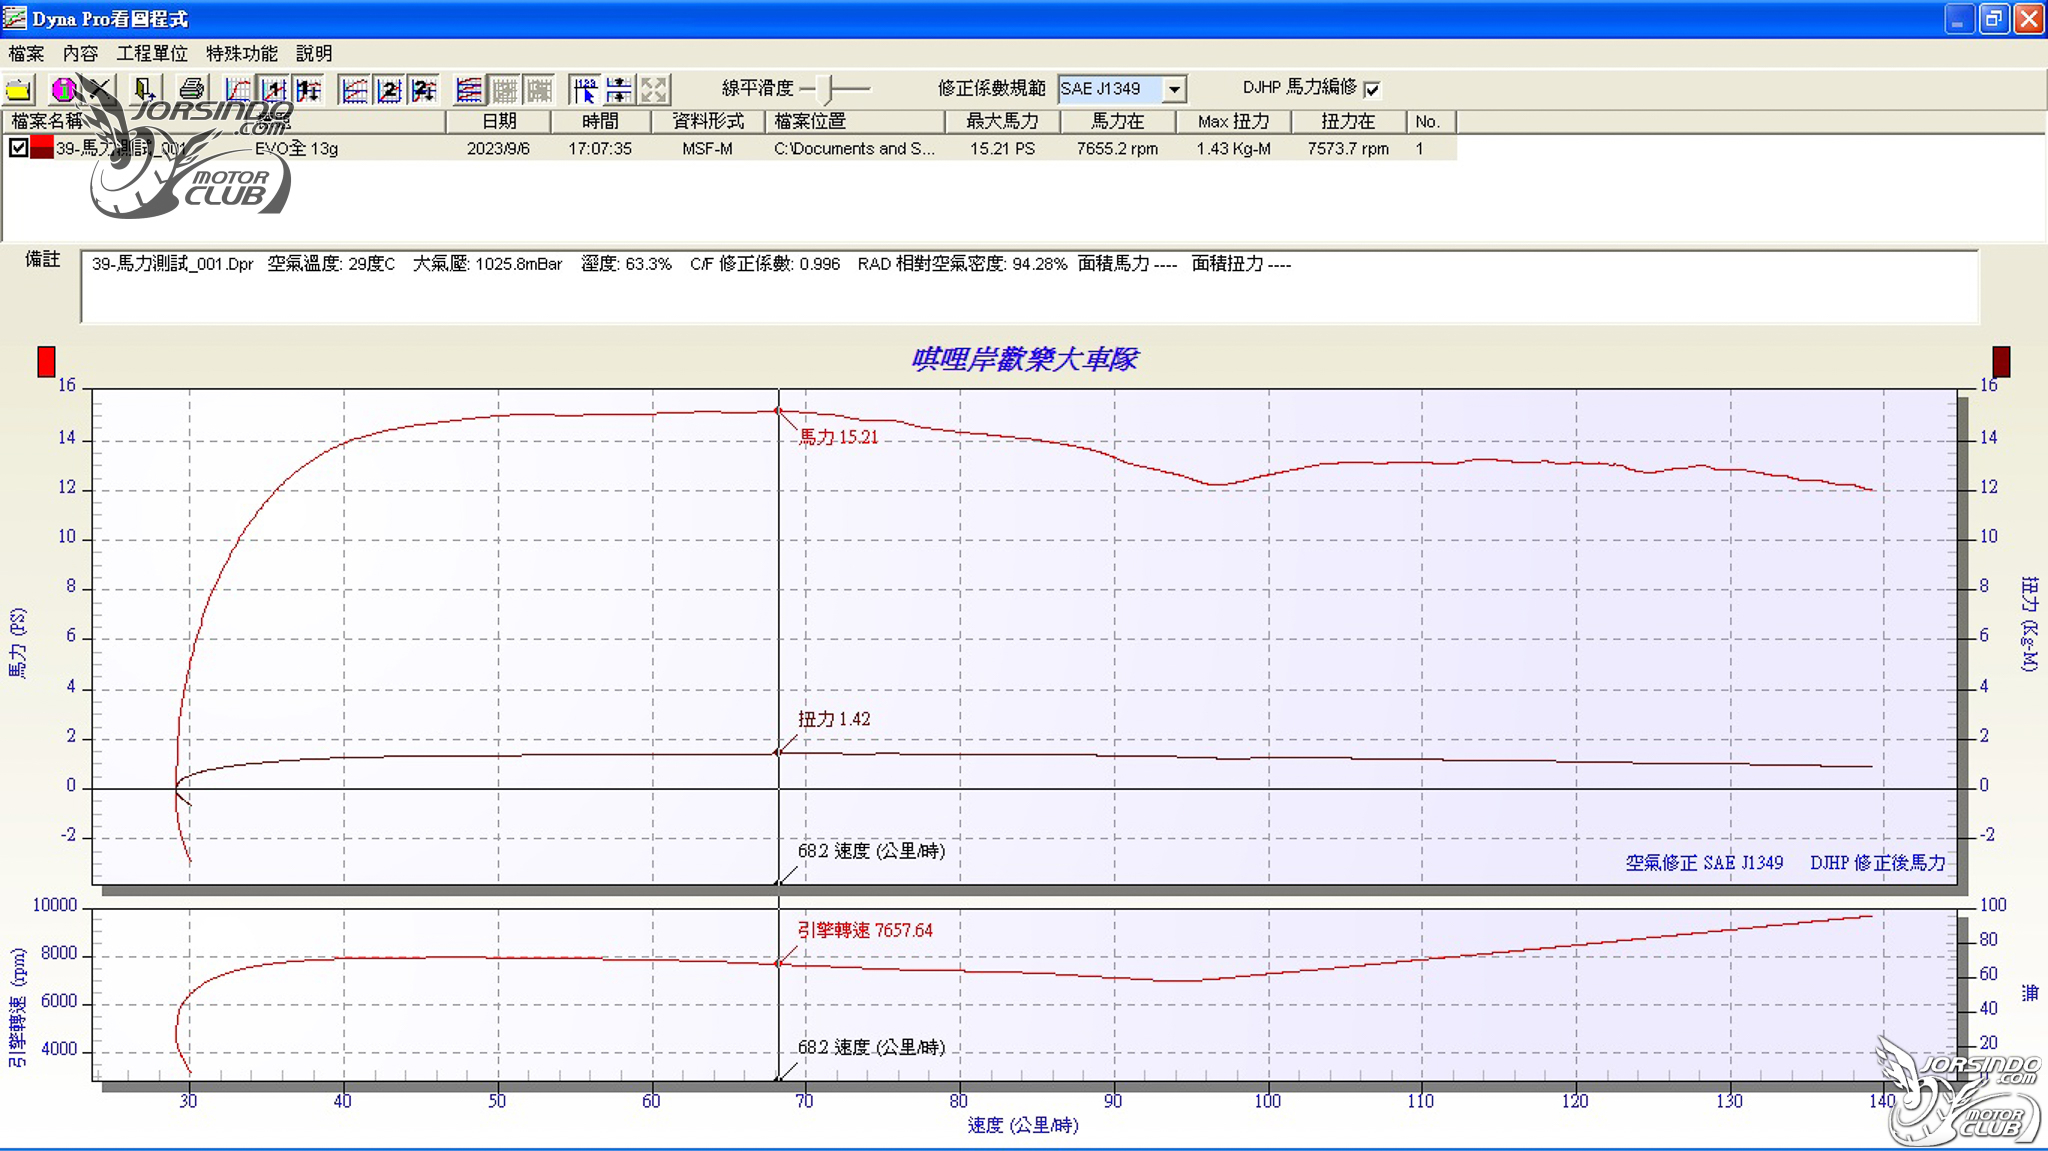
Task: Select the 1.43 Kg-M cell
Action: [x=1233, y=148]
